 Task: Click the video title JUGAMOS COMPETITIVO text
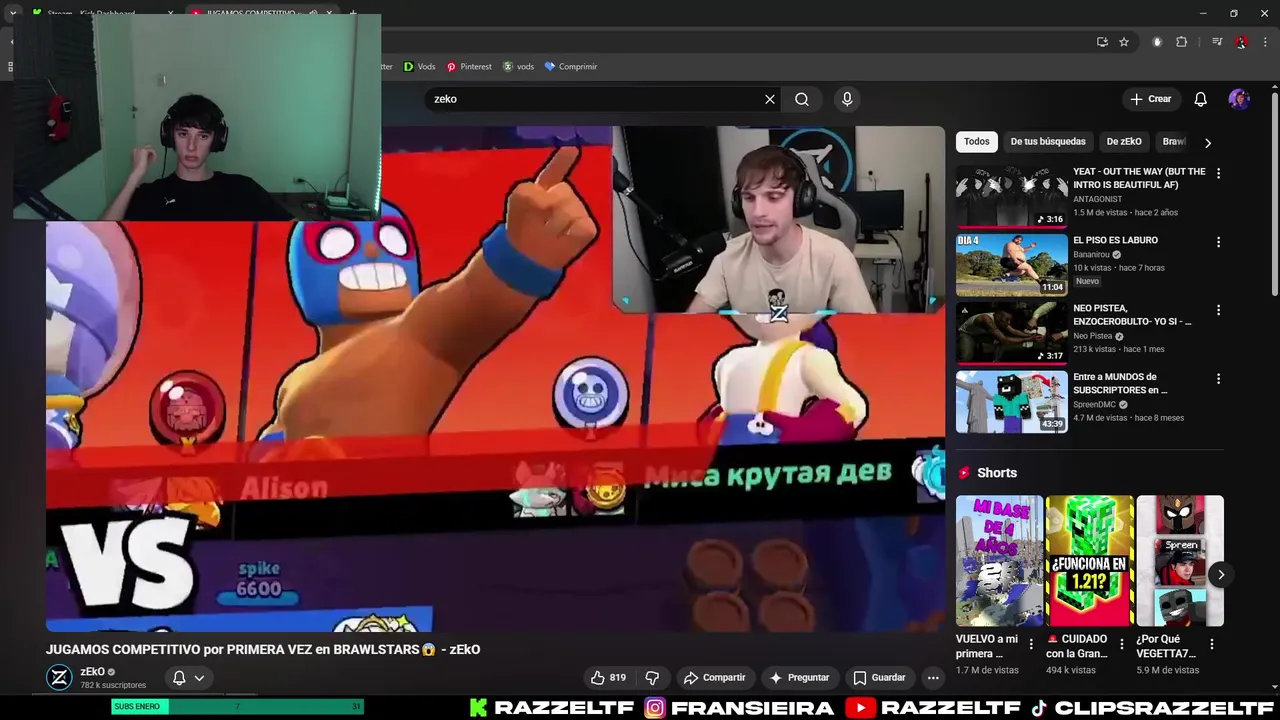pyautogui.click(x=263, y=649)
